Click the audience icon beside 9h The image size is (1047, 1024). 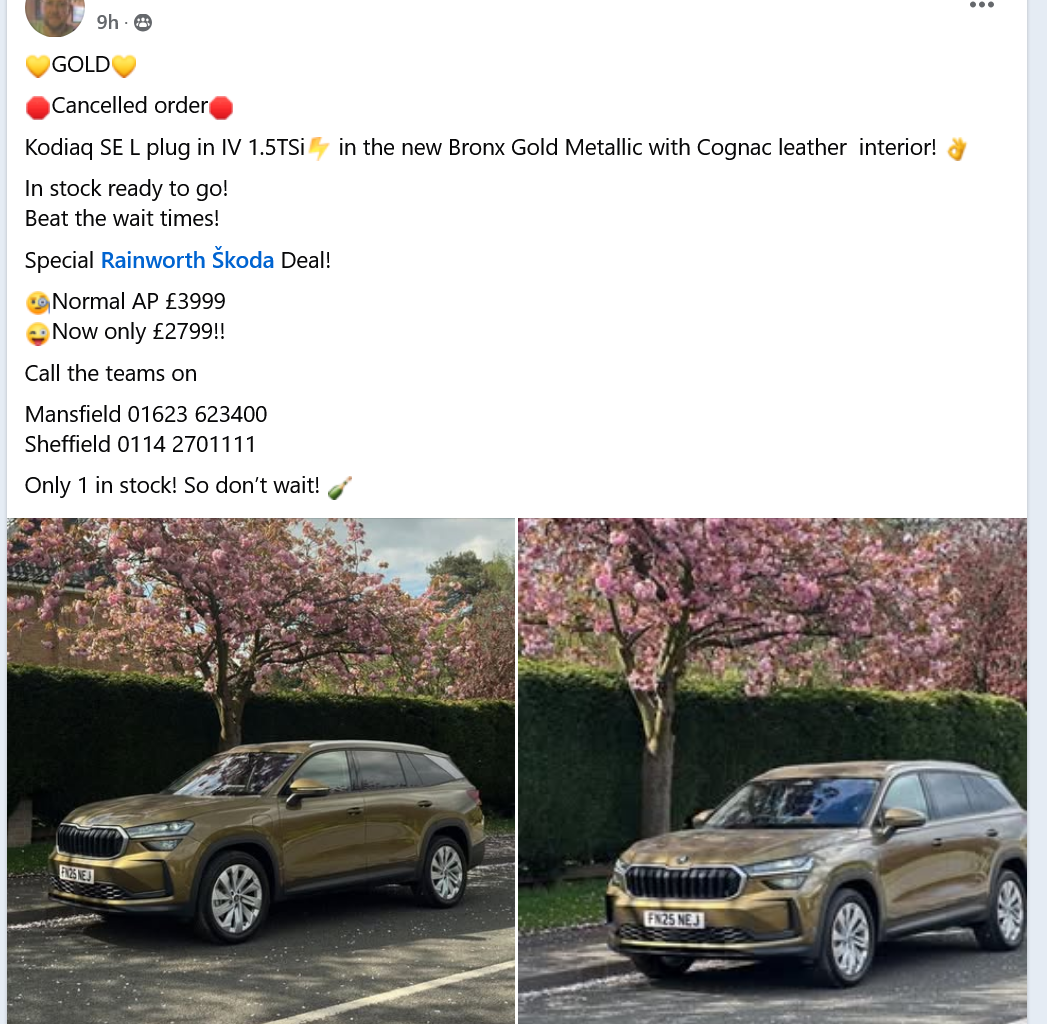(x=143, y=23)
